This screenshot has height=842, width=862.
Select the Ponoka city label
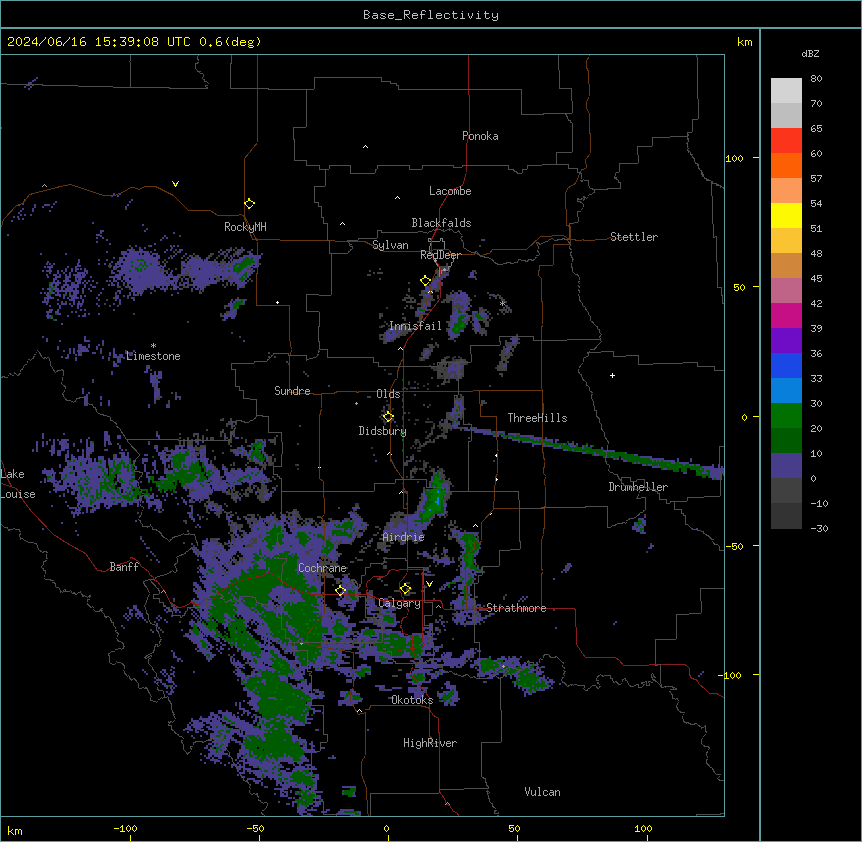480,136
